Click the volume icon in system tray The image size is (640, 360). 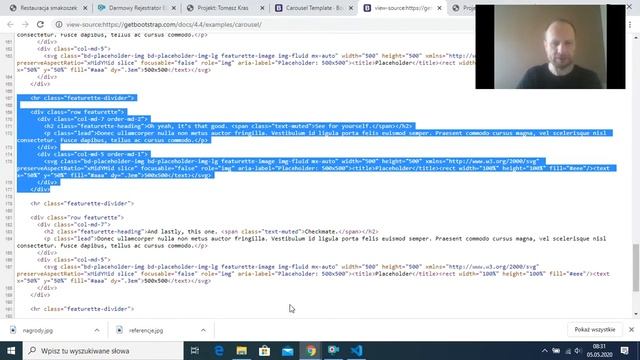[x=578, y=351]
